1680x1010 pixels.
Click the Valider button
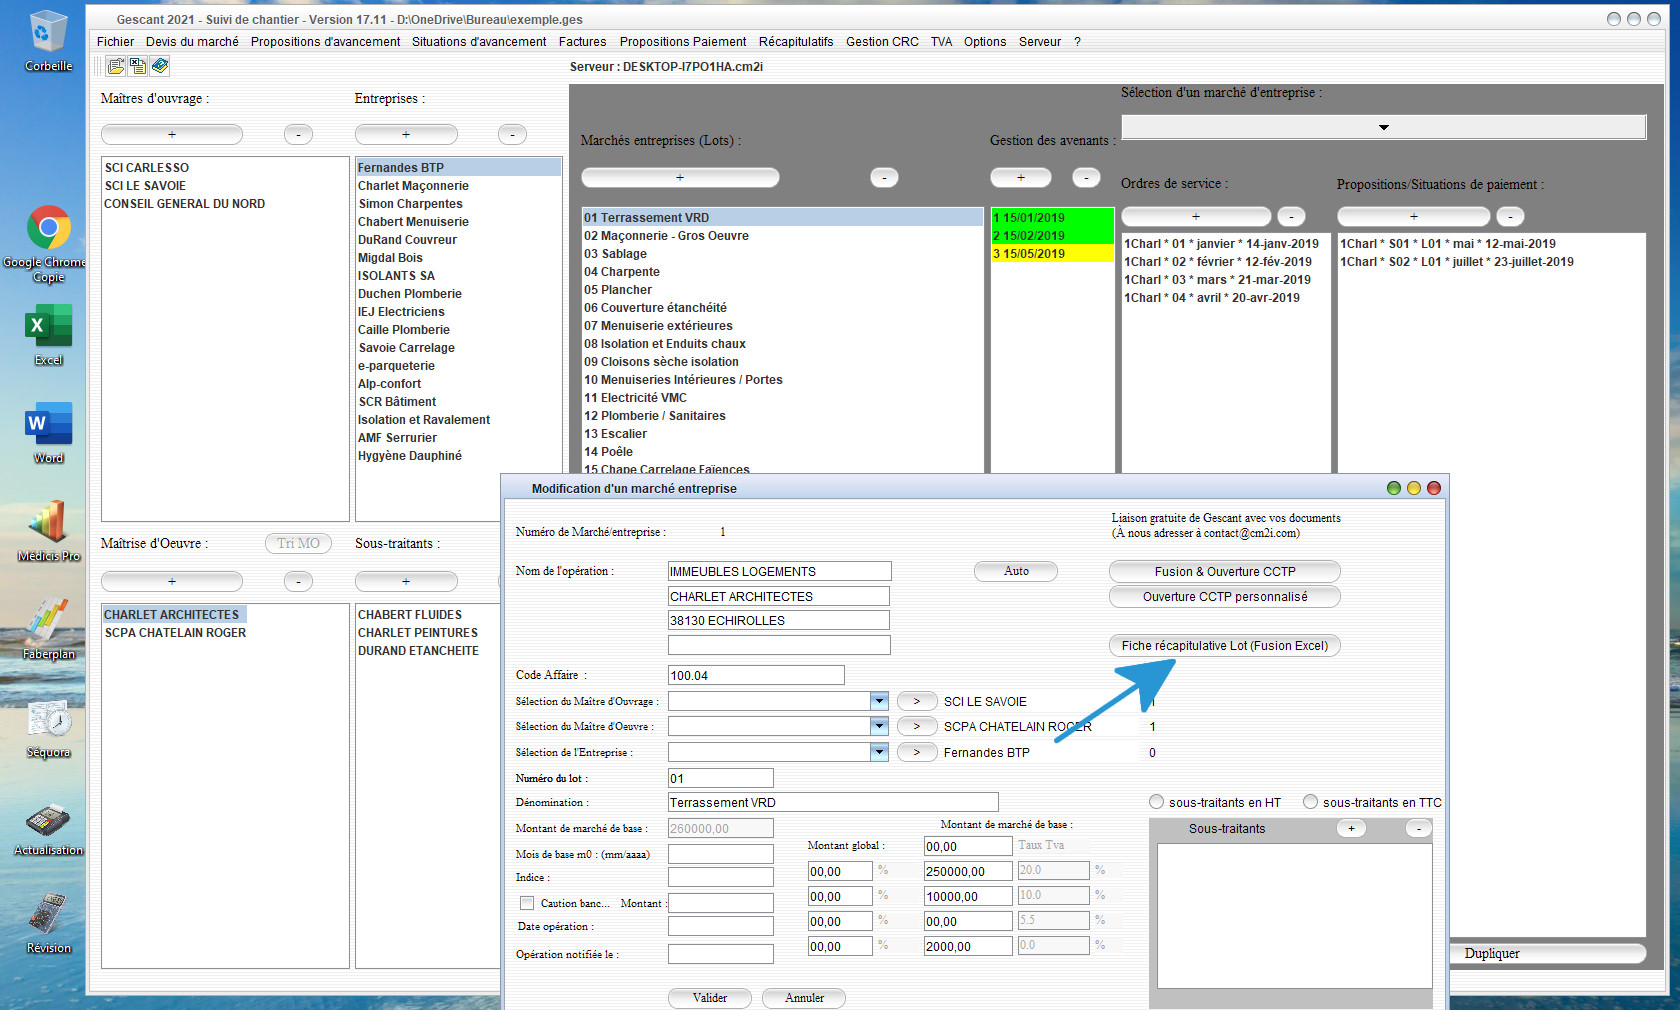point(710,998)
